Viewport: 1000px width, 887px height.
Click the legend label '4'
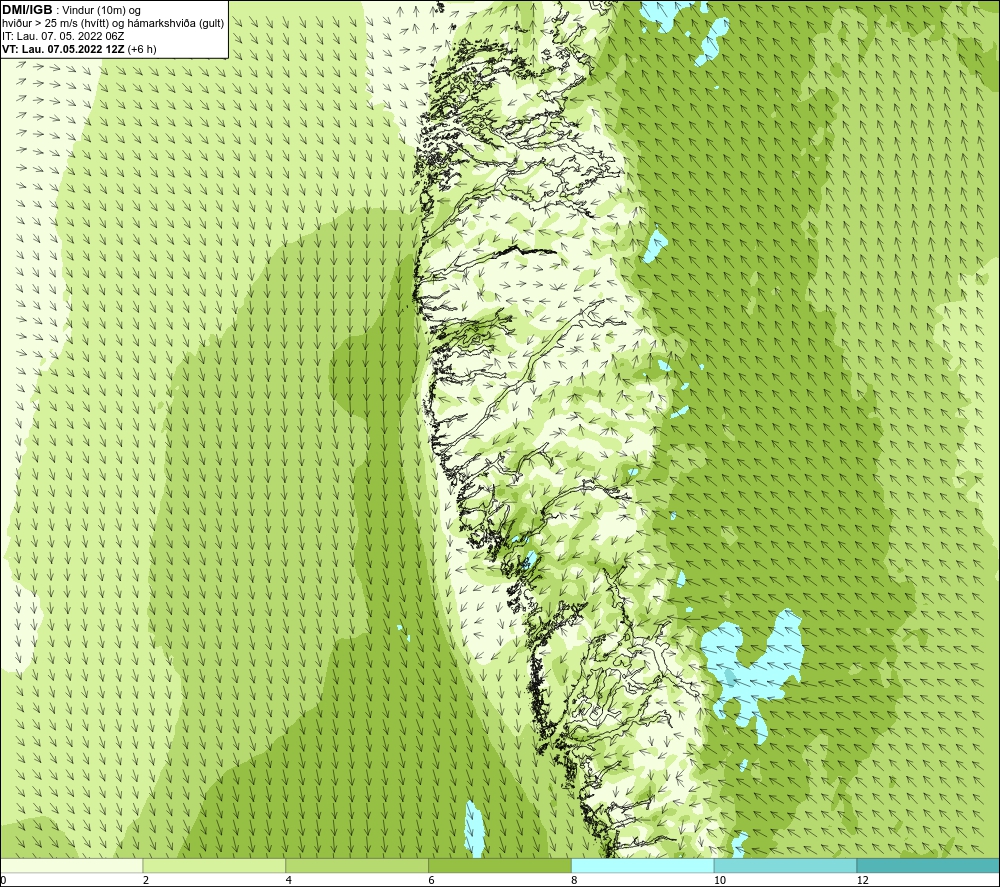click(289, 880)
